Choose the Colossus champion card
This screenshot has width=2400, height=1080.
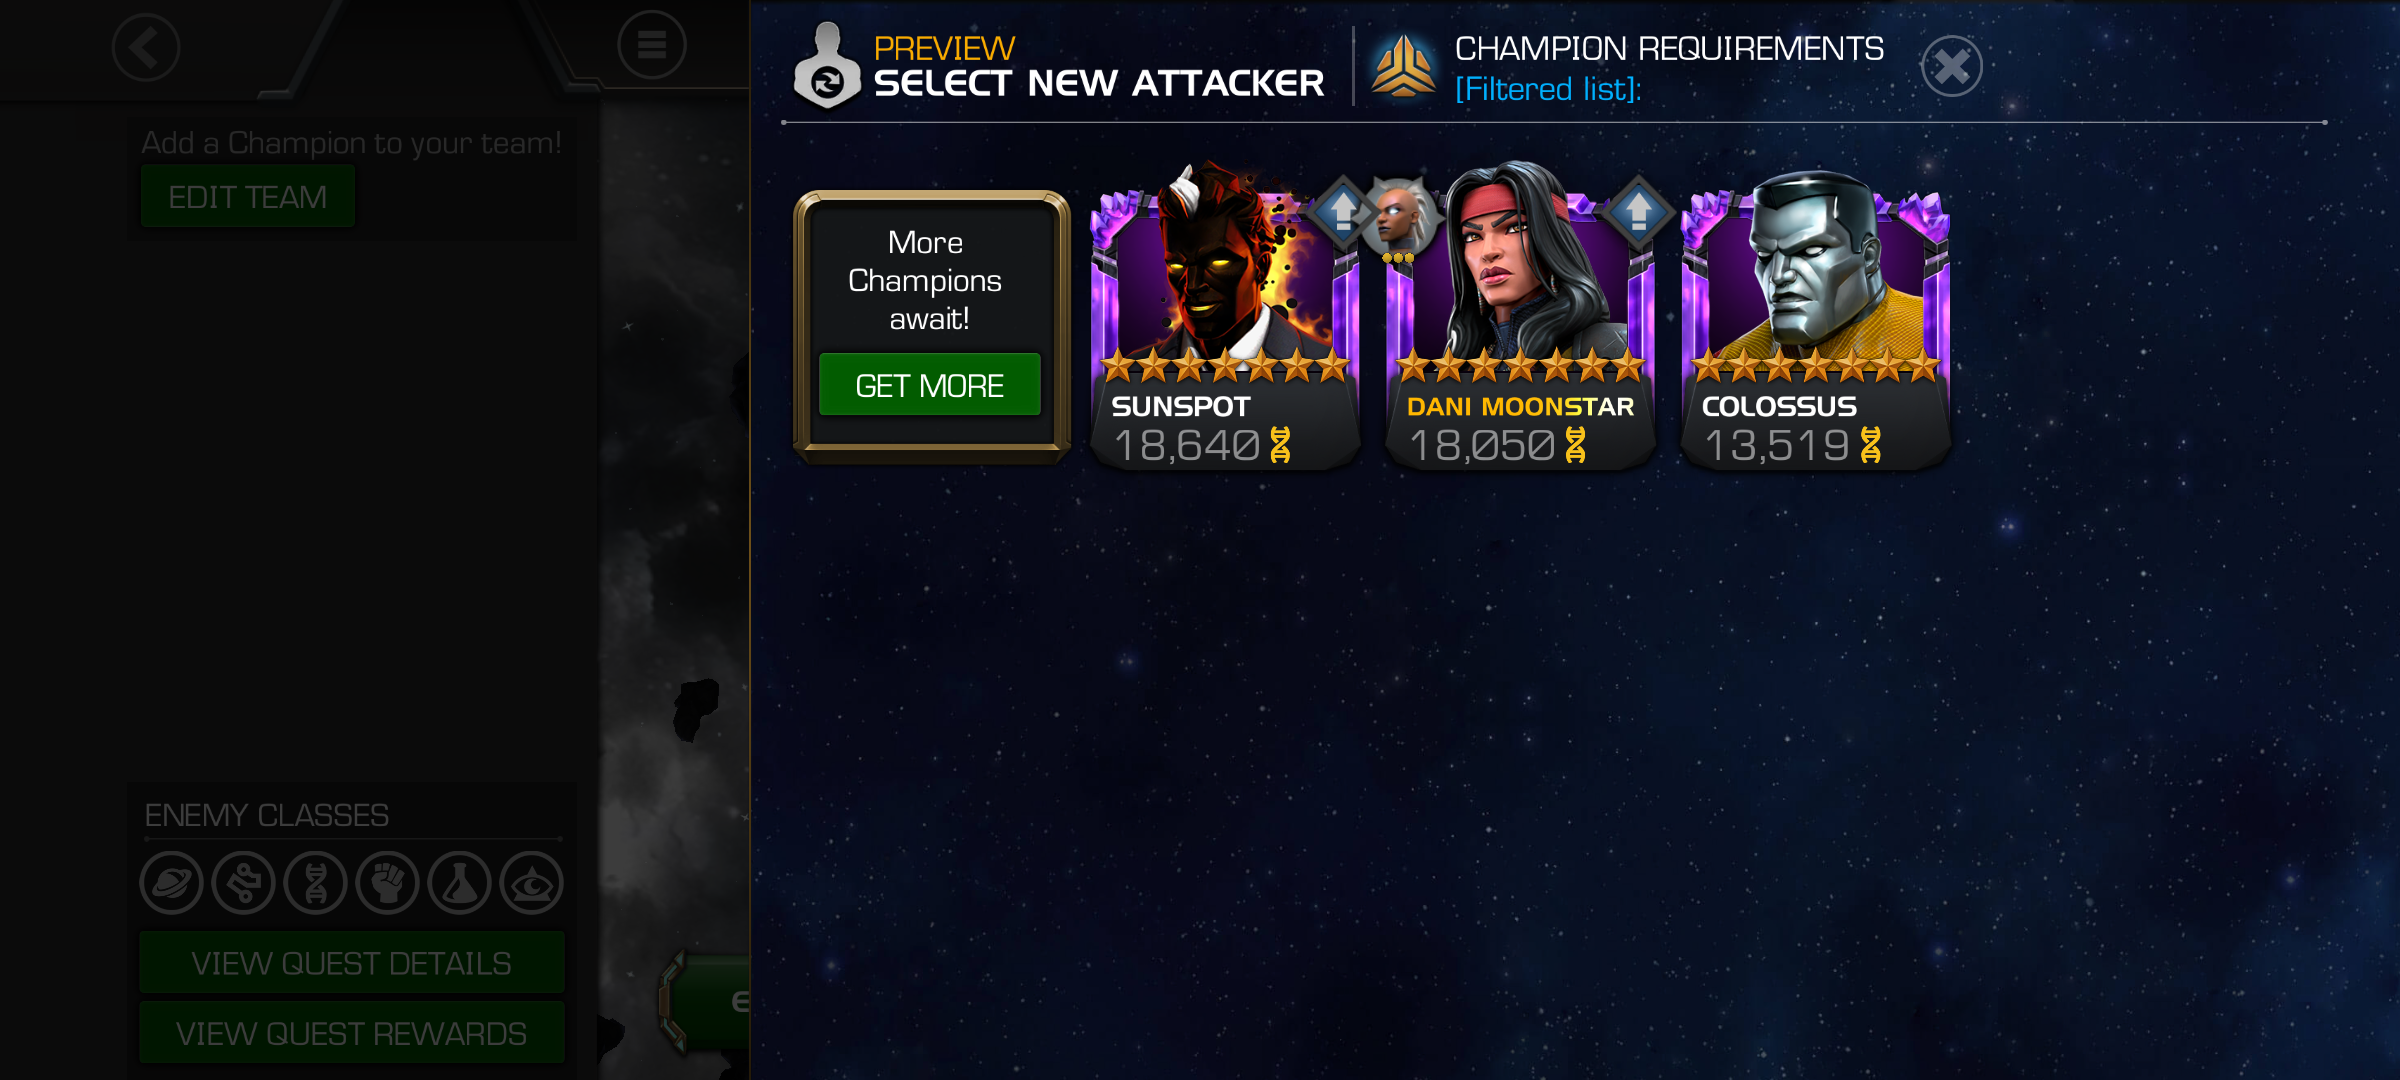(x=1815, y=320)
